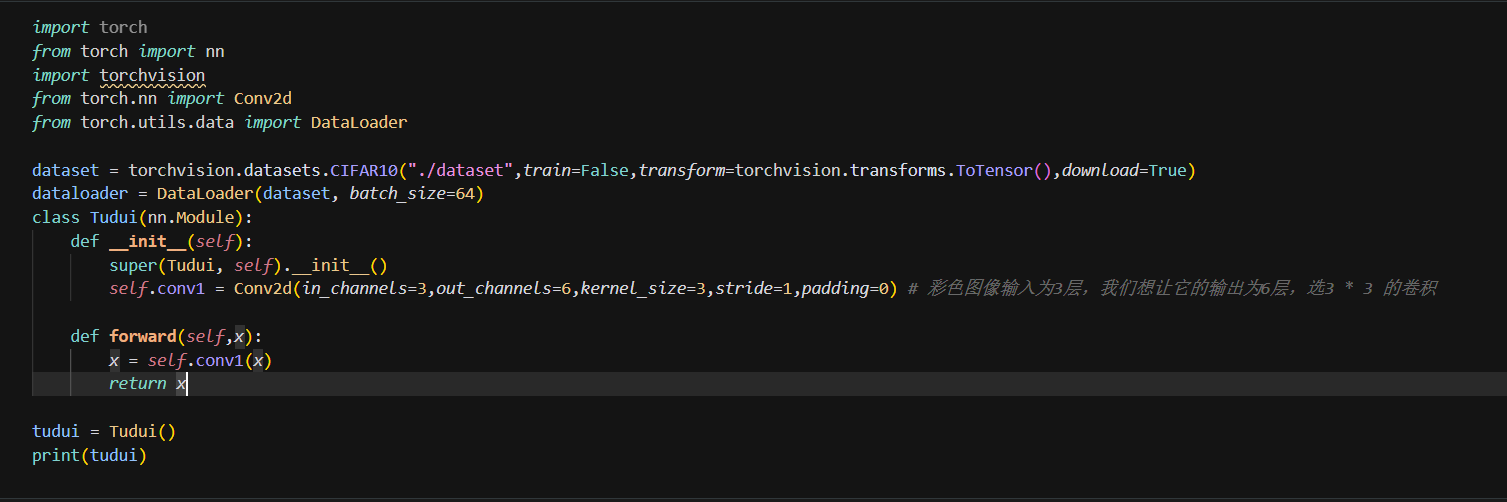The height and width of the screenshot is (502, 1507).
Task: Click batch_size=64 argument
Action: 412,195
